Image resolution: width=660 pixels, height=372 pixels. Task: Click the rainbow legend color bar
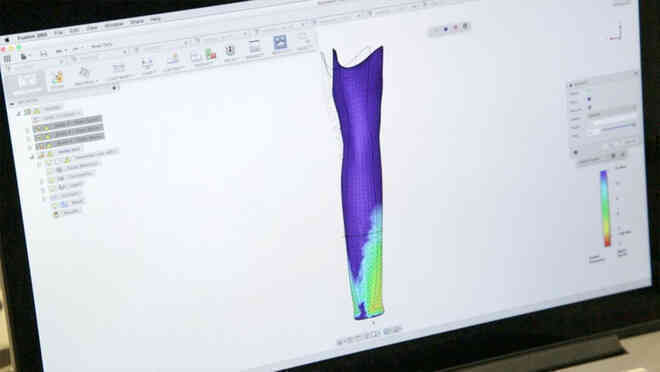[606, 208]
